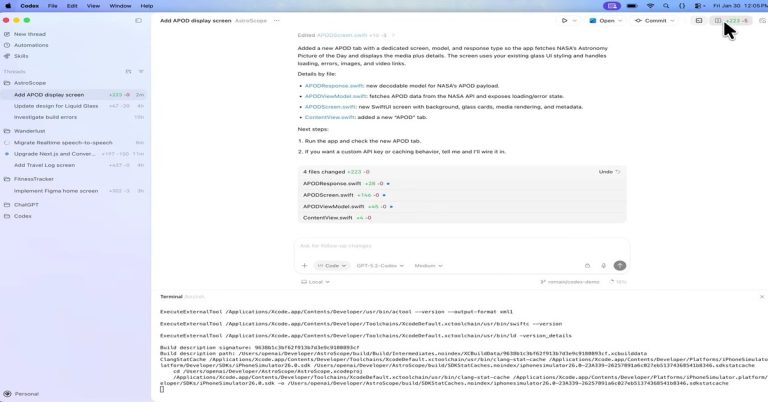Screen dimensions: 768x402
Task: Click the Wi-Fi status icon
Action: point(650,6)
